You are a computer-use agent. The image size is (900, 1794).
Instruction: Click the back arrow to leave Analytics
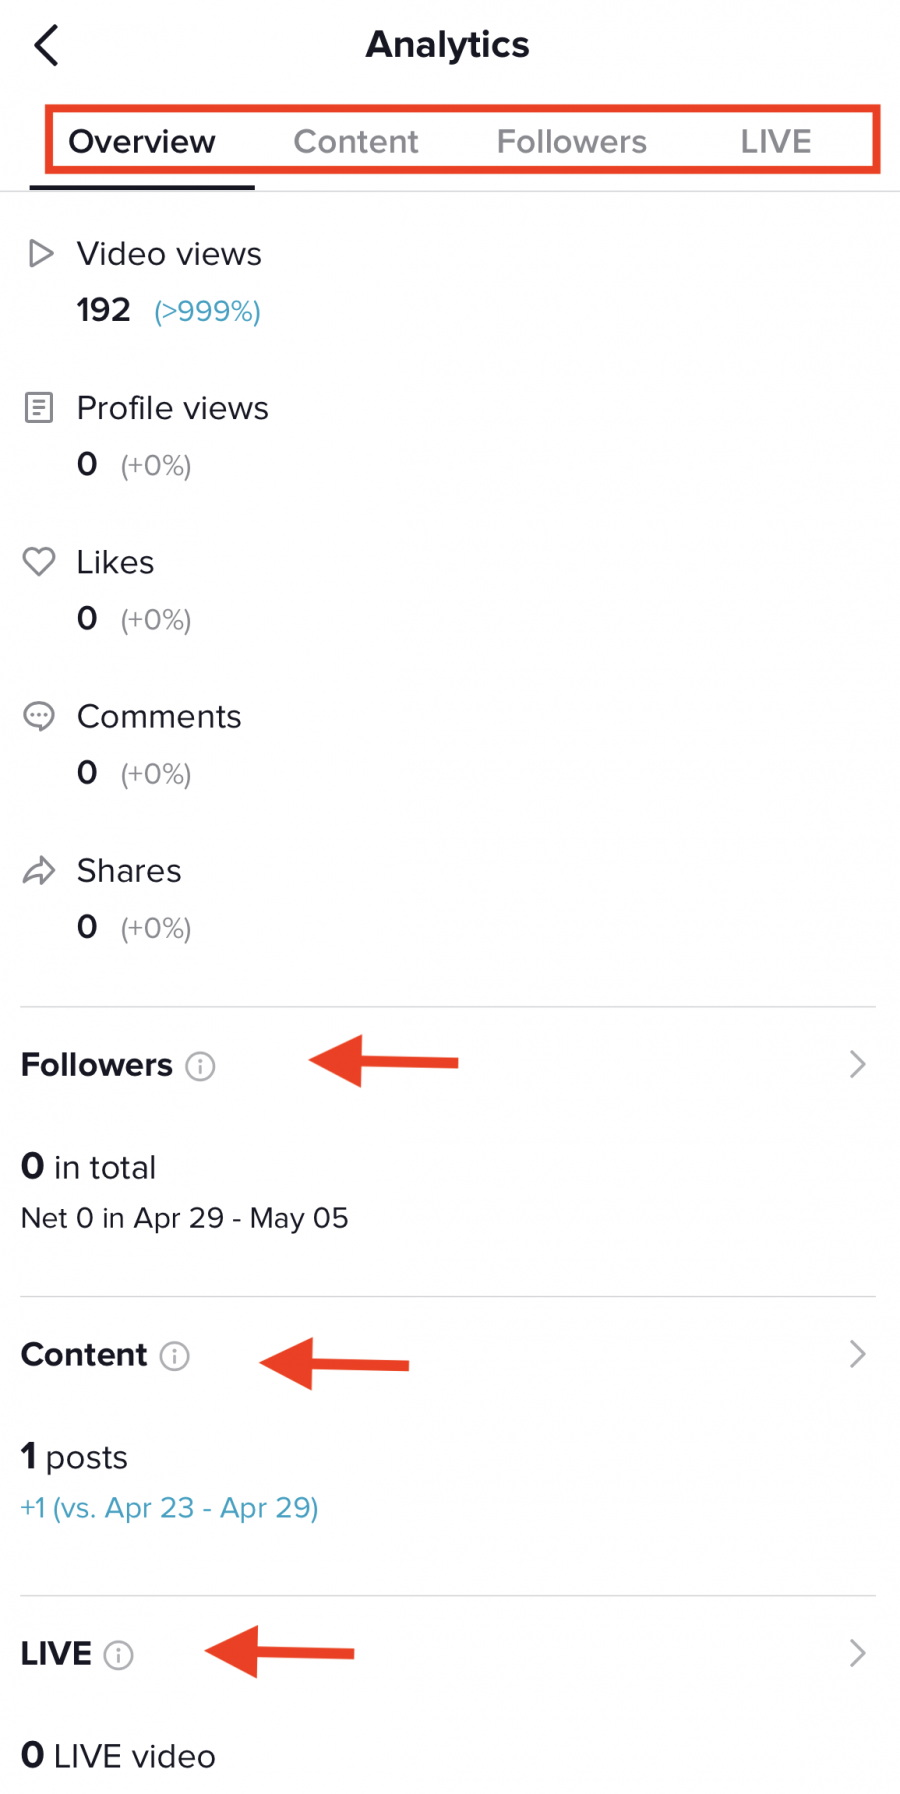(x=46, y=44)
